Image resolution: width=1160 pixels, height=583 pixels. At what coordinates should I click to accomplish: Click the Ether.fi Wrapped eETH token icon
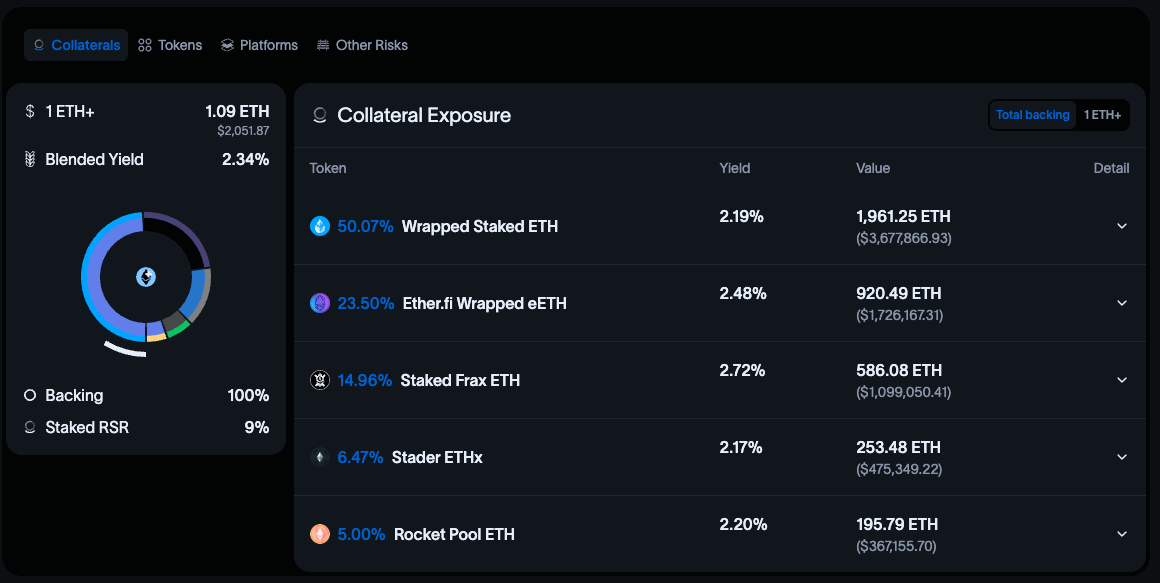pyautogui.click(x=320, y=303)
